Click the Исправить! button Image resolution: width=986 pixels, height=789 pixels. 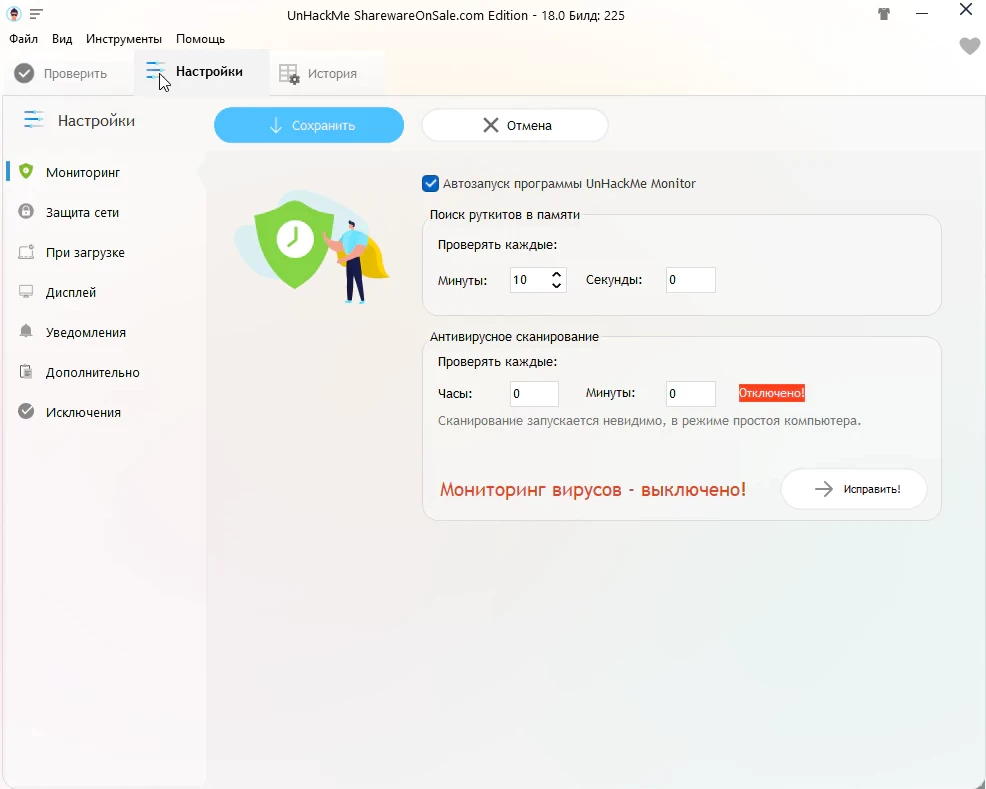(854, 489)
